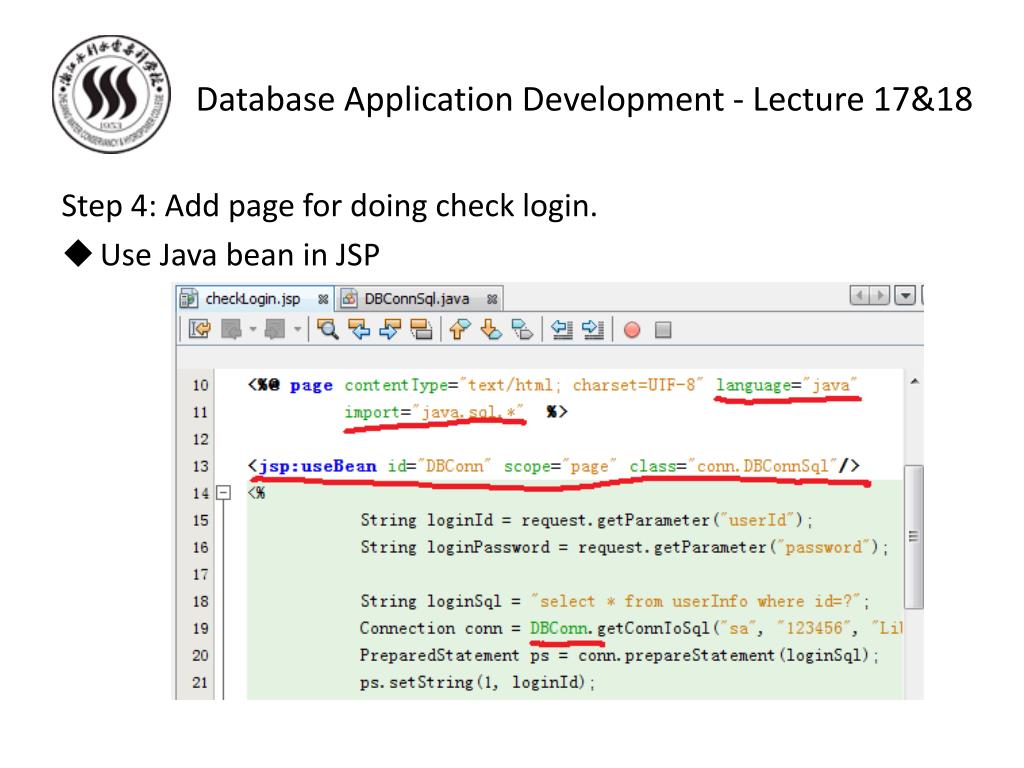
Task: Collapse code fold at line 14
Action: coord(223,492)
